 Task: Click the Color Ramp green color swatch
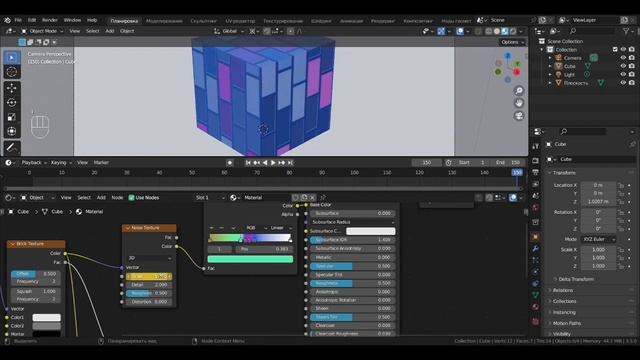tap(250, 259)
